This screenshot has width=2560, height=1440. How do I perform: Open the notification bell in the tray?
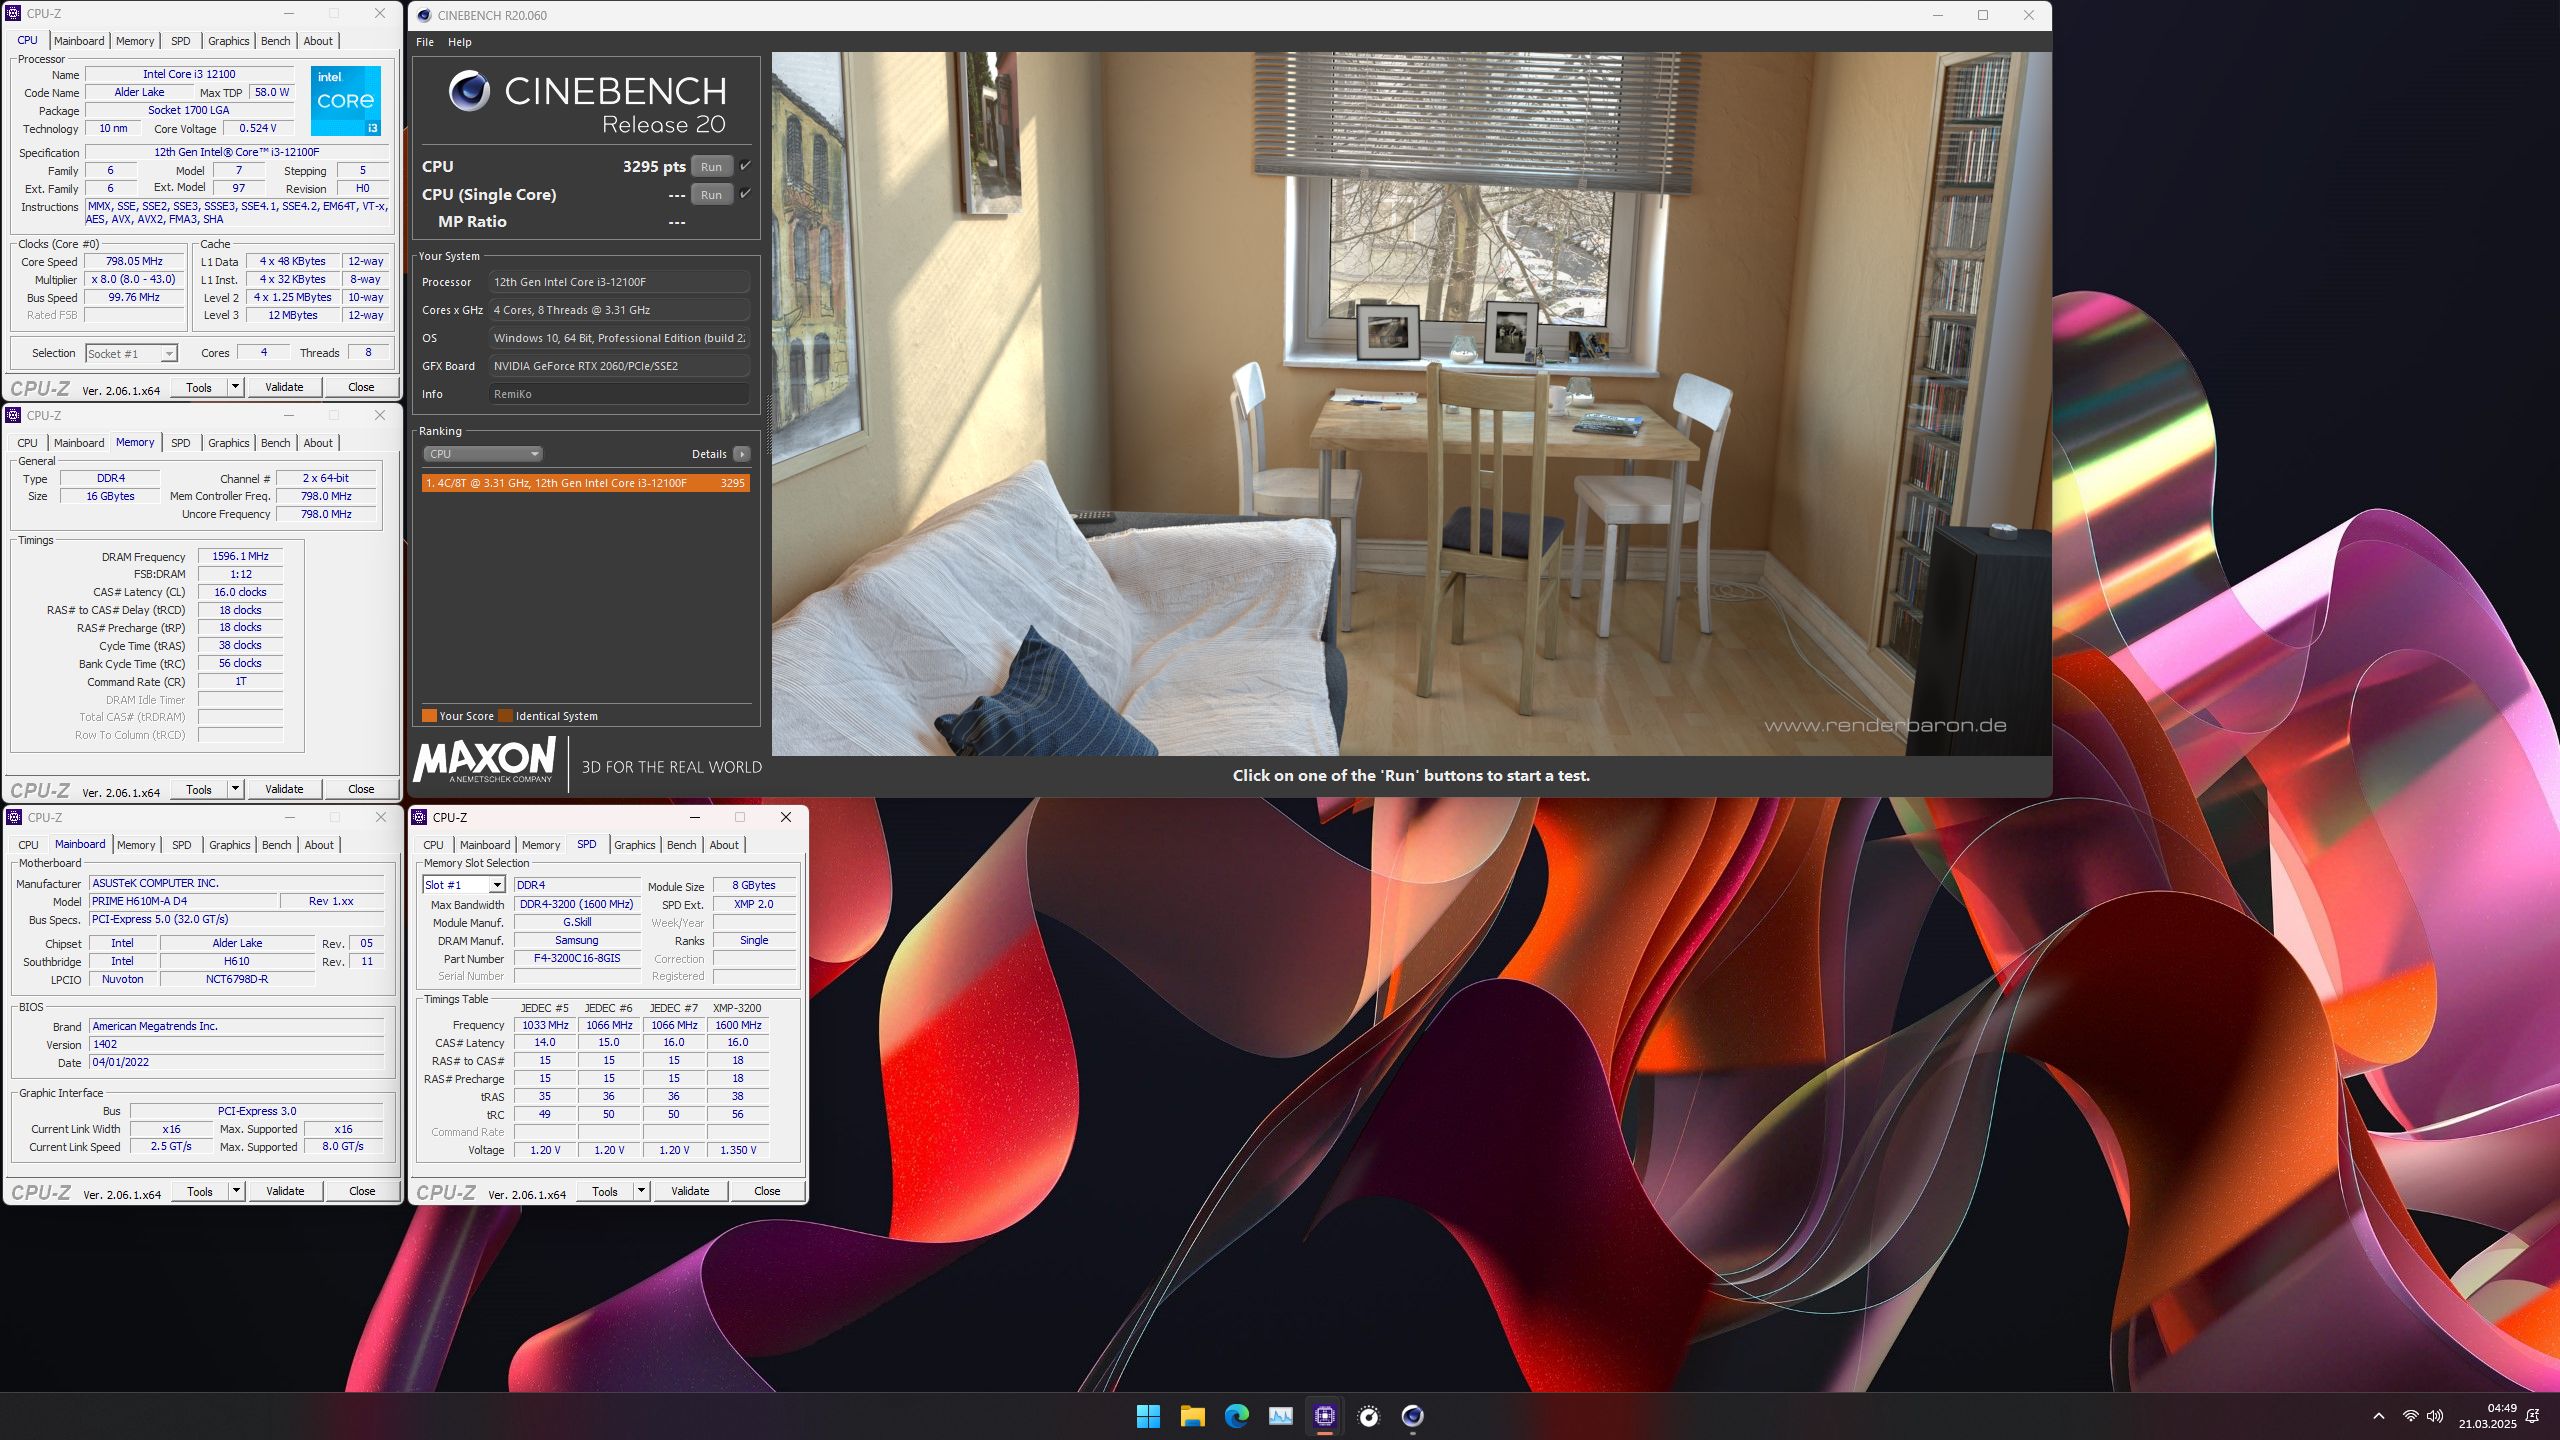click(2533, 1416)
